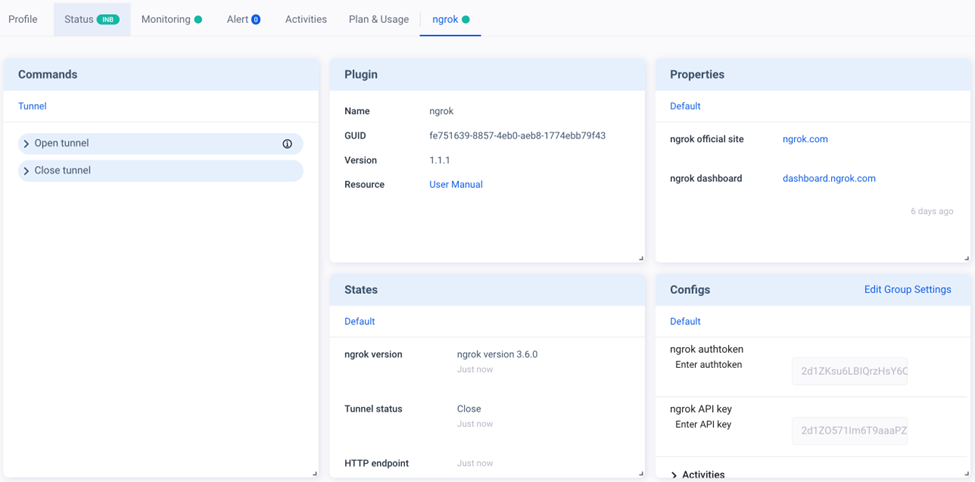Click the ngrok API key input field
The height and width of the screenshot is (482, 975).
click(849, 431)
